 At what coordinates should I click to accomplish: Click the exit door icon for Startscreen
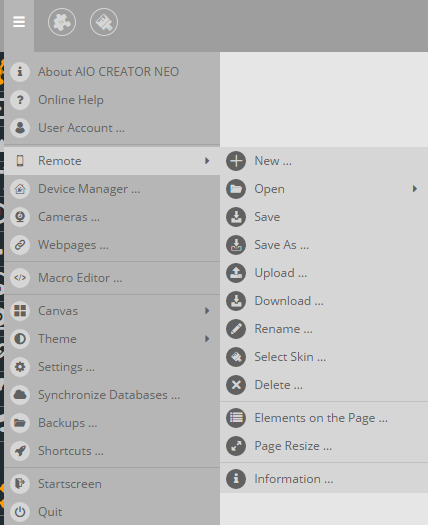[x=20, y=484]
